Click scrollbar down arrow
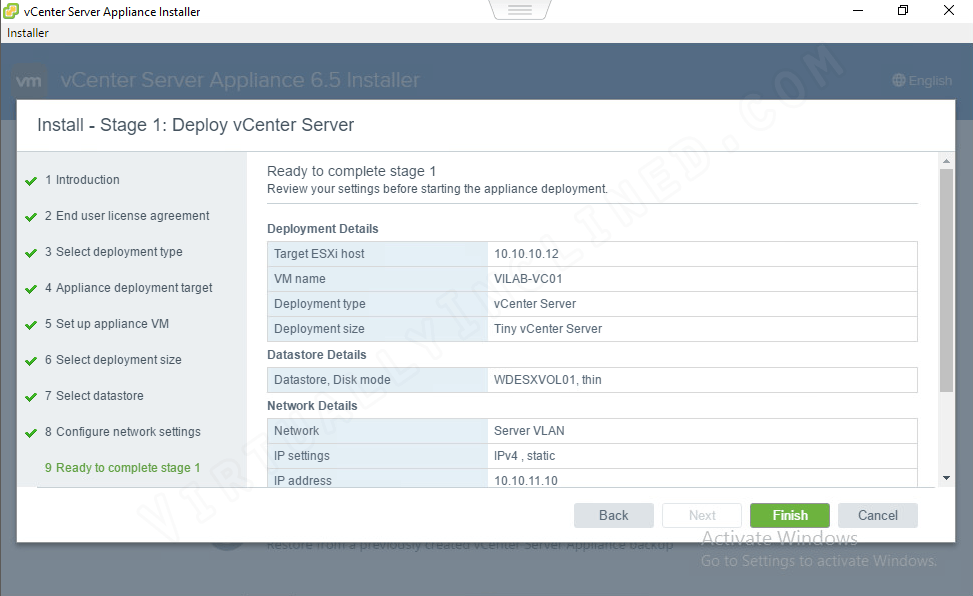 (x=946, y=478)
